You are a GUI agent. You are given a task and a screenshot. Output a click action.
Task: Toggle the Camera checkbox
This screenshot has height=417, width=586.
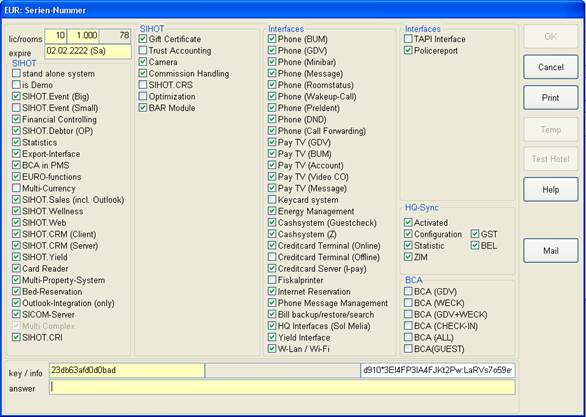pyautogui.click(x=143, y=62)
